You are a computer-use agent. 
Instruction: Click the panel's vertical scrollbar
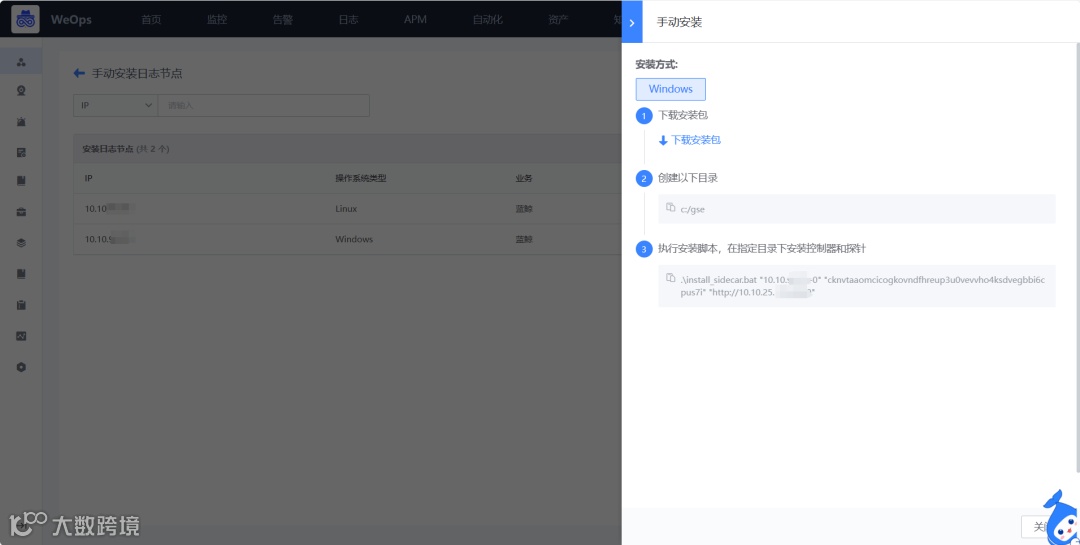1077,258
